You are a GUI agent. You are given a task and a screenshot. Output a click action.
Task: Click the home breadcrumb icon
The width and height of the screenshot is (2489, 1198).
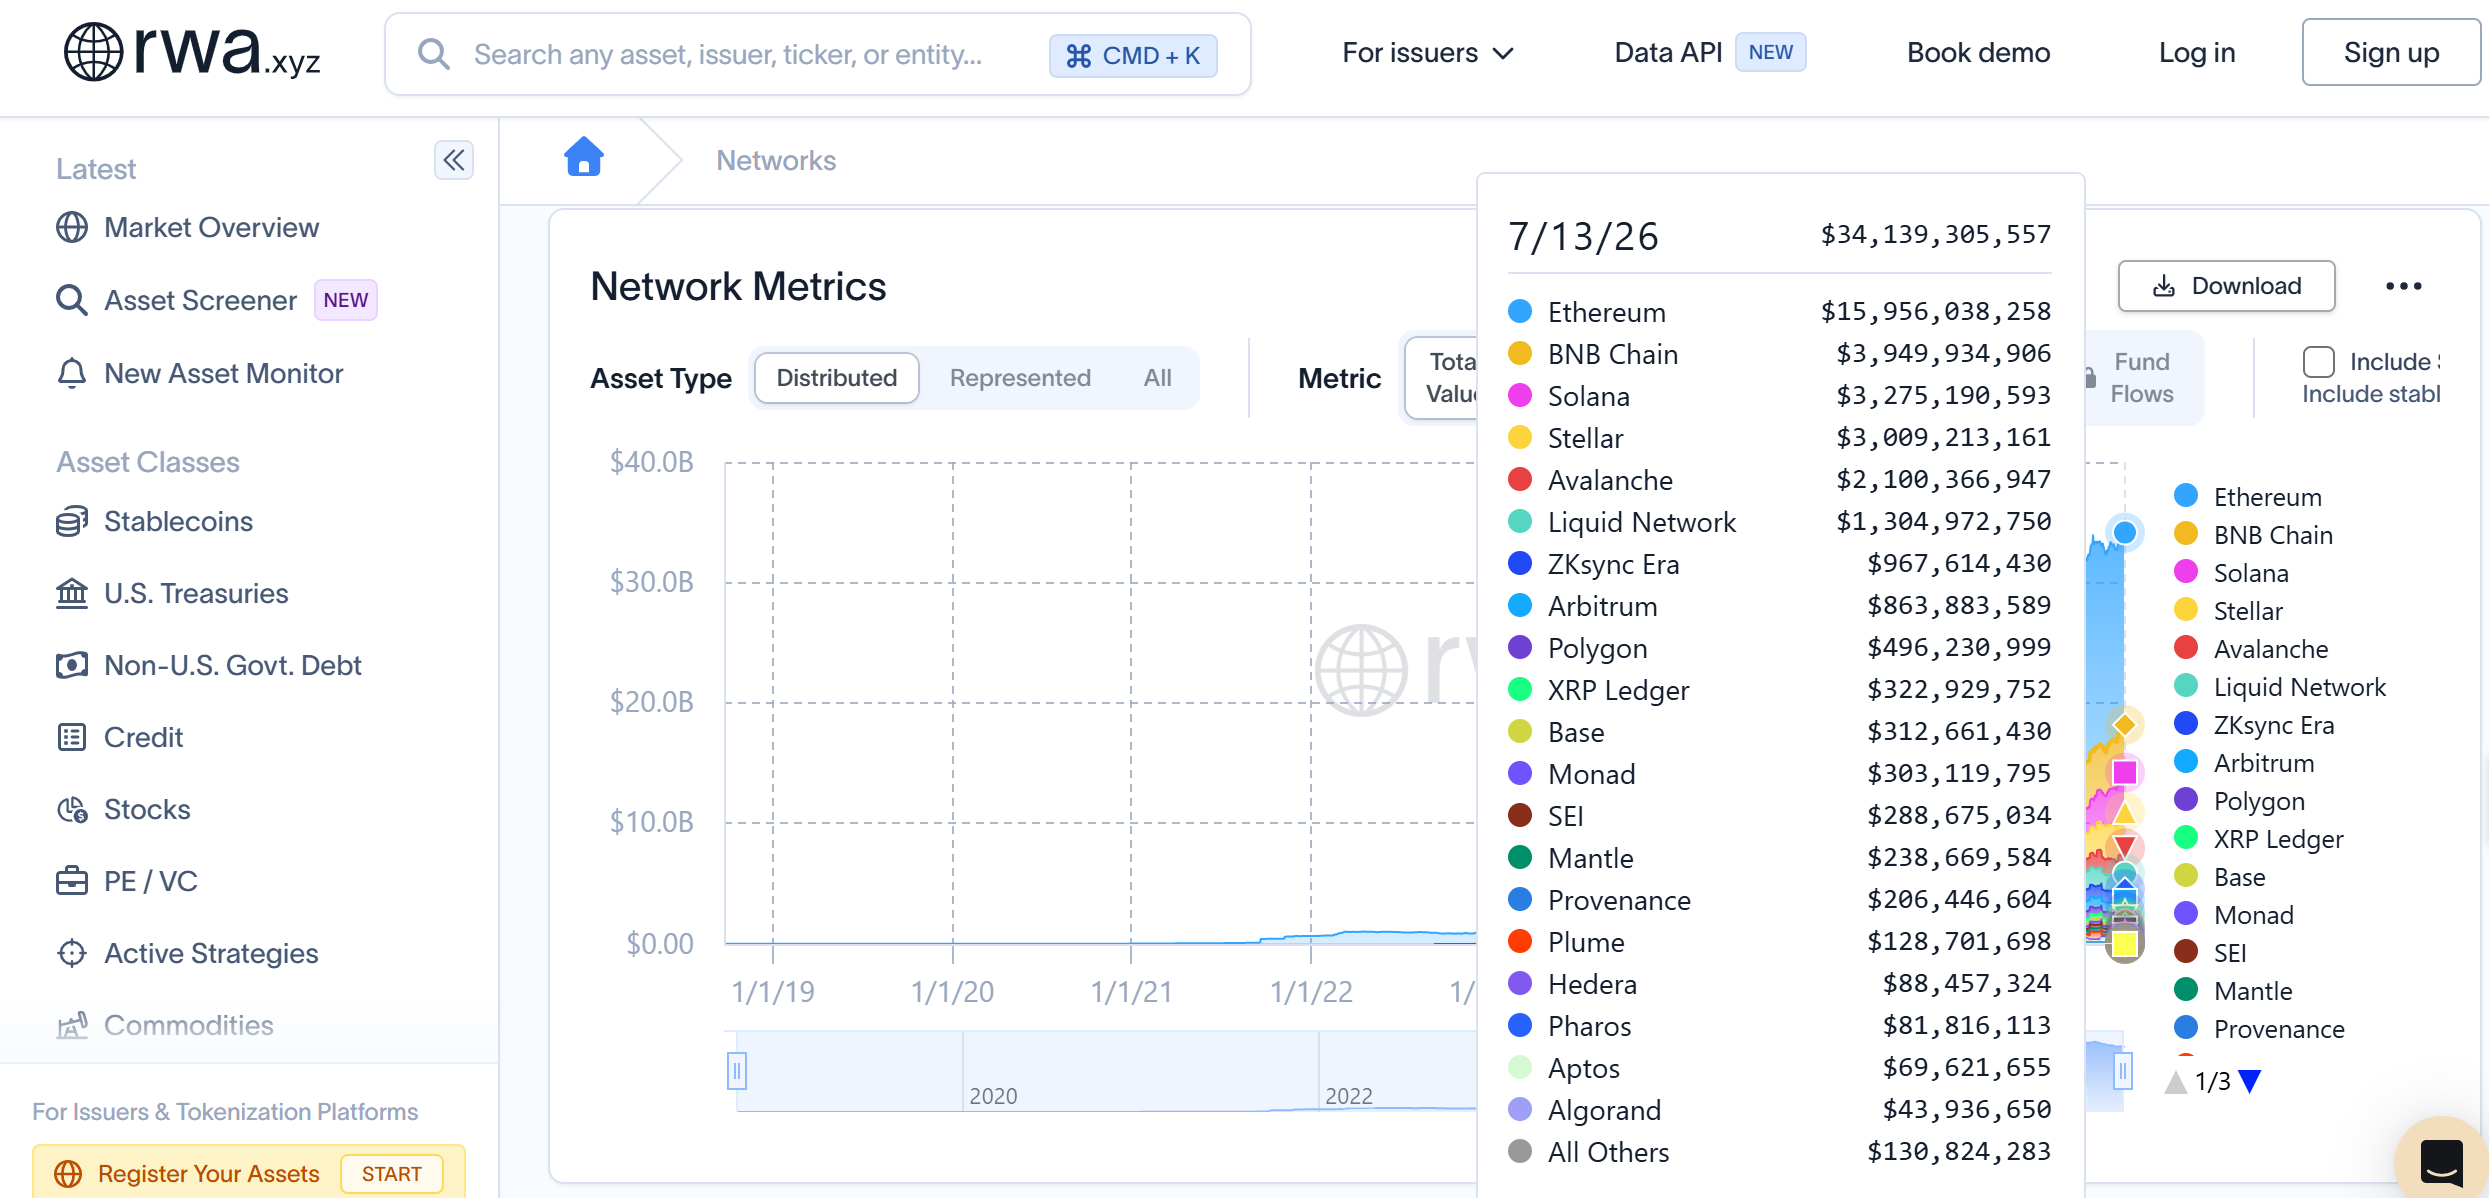pos(584,157)
